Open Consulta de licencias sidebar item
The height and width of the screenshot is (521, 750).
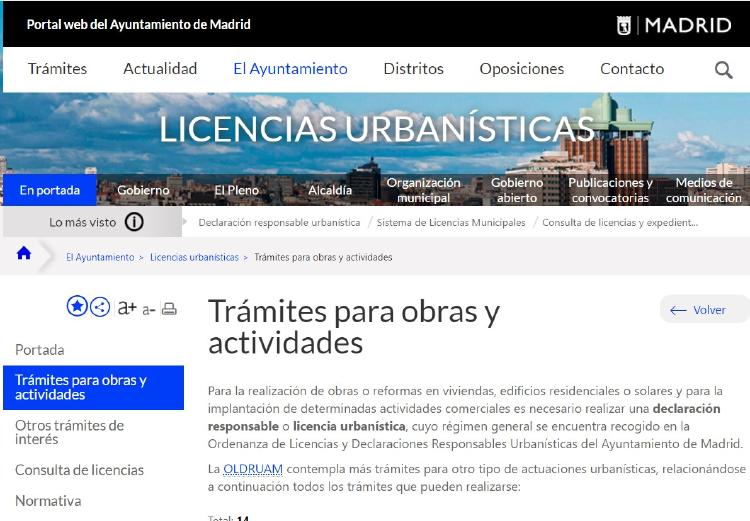tap(79, 470)
